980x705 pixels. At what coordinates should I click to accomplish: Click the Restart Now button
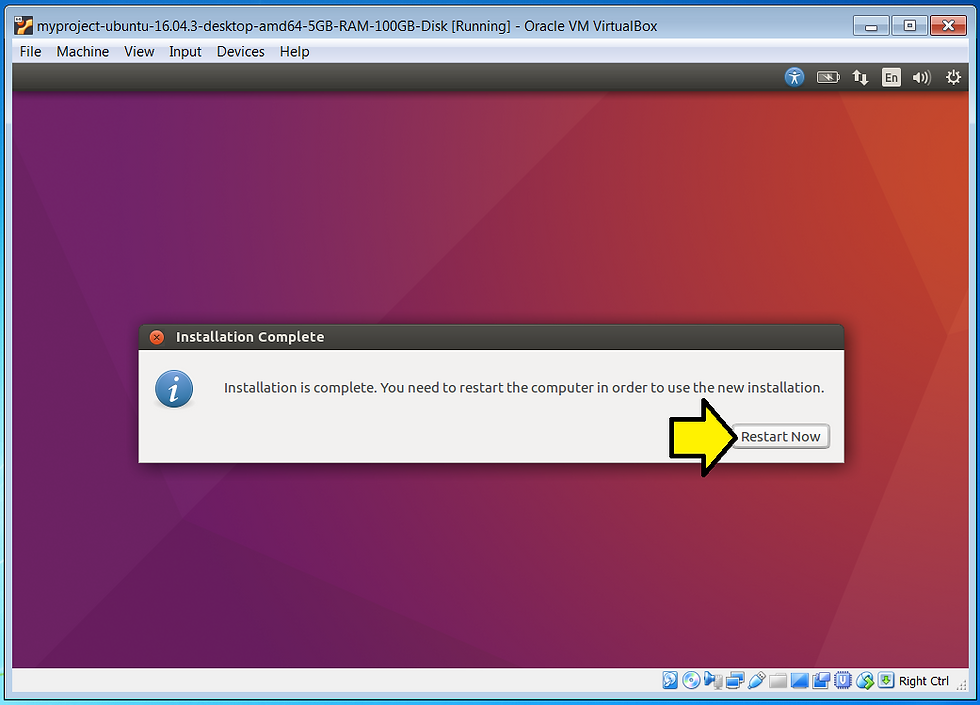(781, 436)
